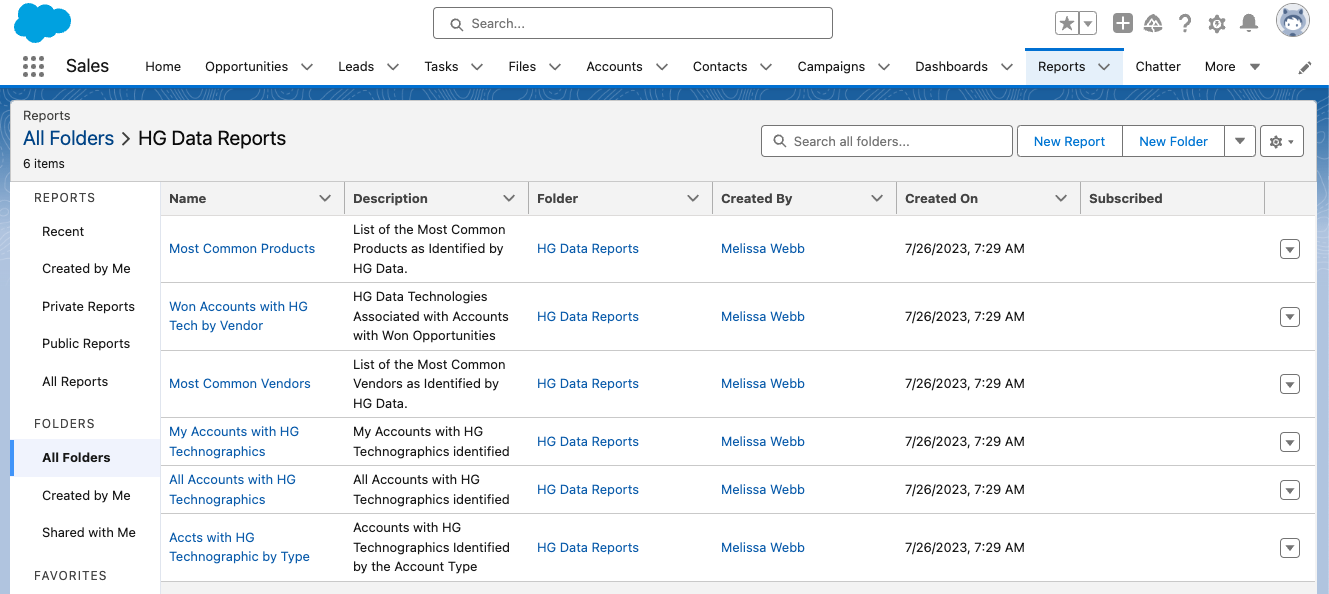Open row actions for Most Common Products
The image size is (1329, 594).
(x=1290, y=249)
